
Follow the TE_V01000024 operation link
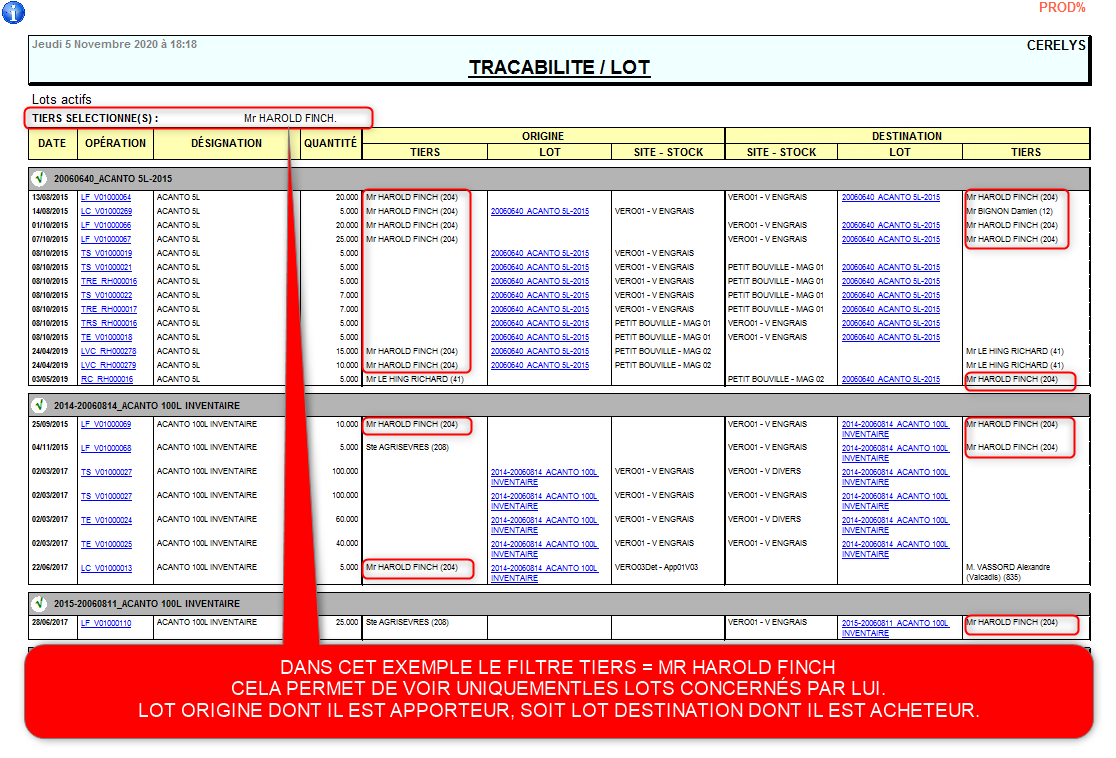[106, 520]
